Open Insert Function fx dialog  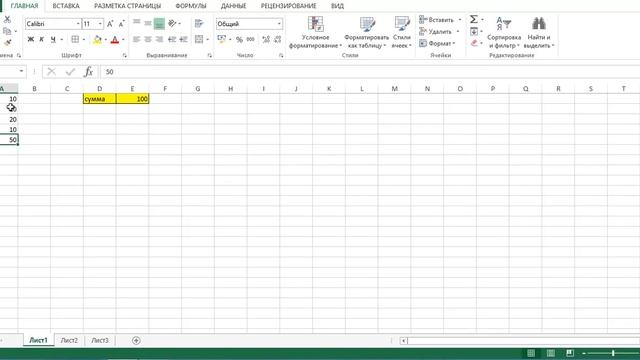[x=88, y=72]
